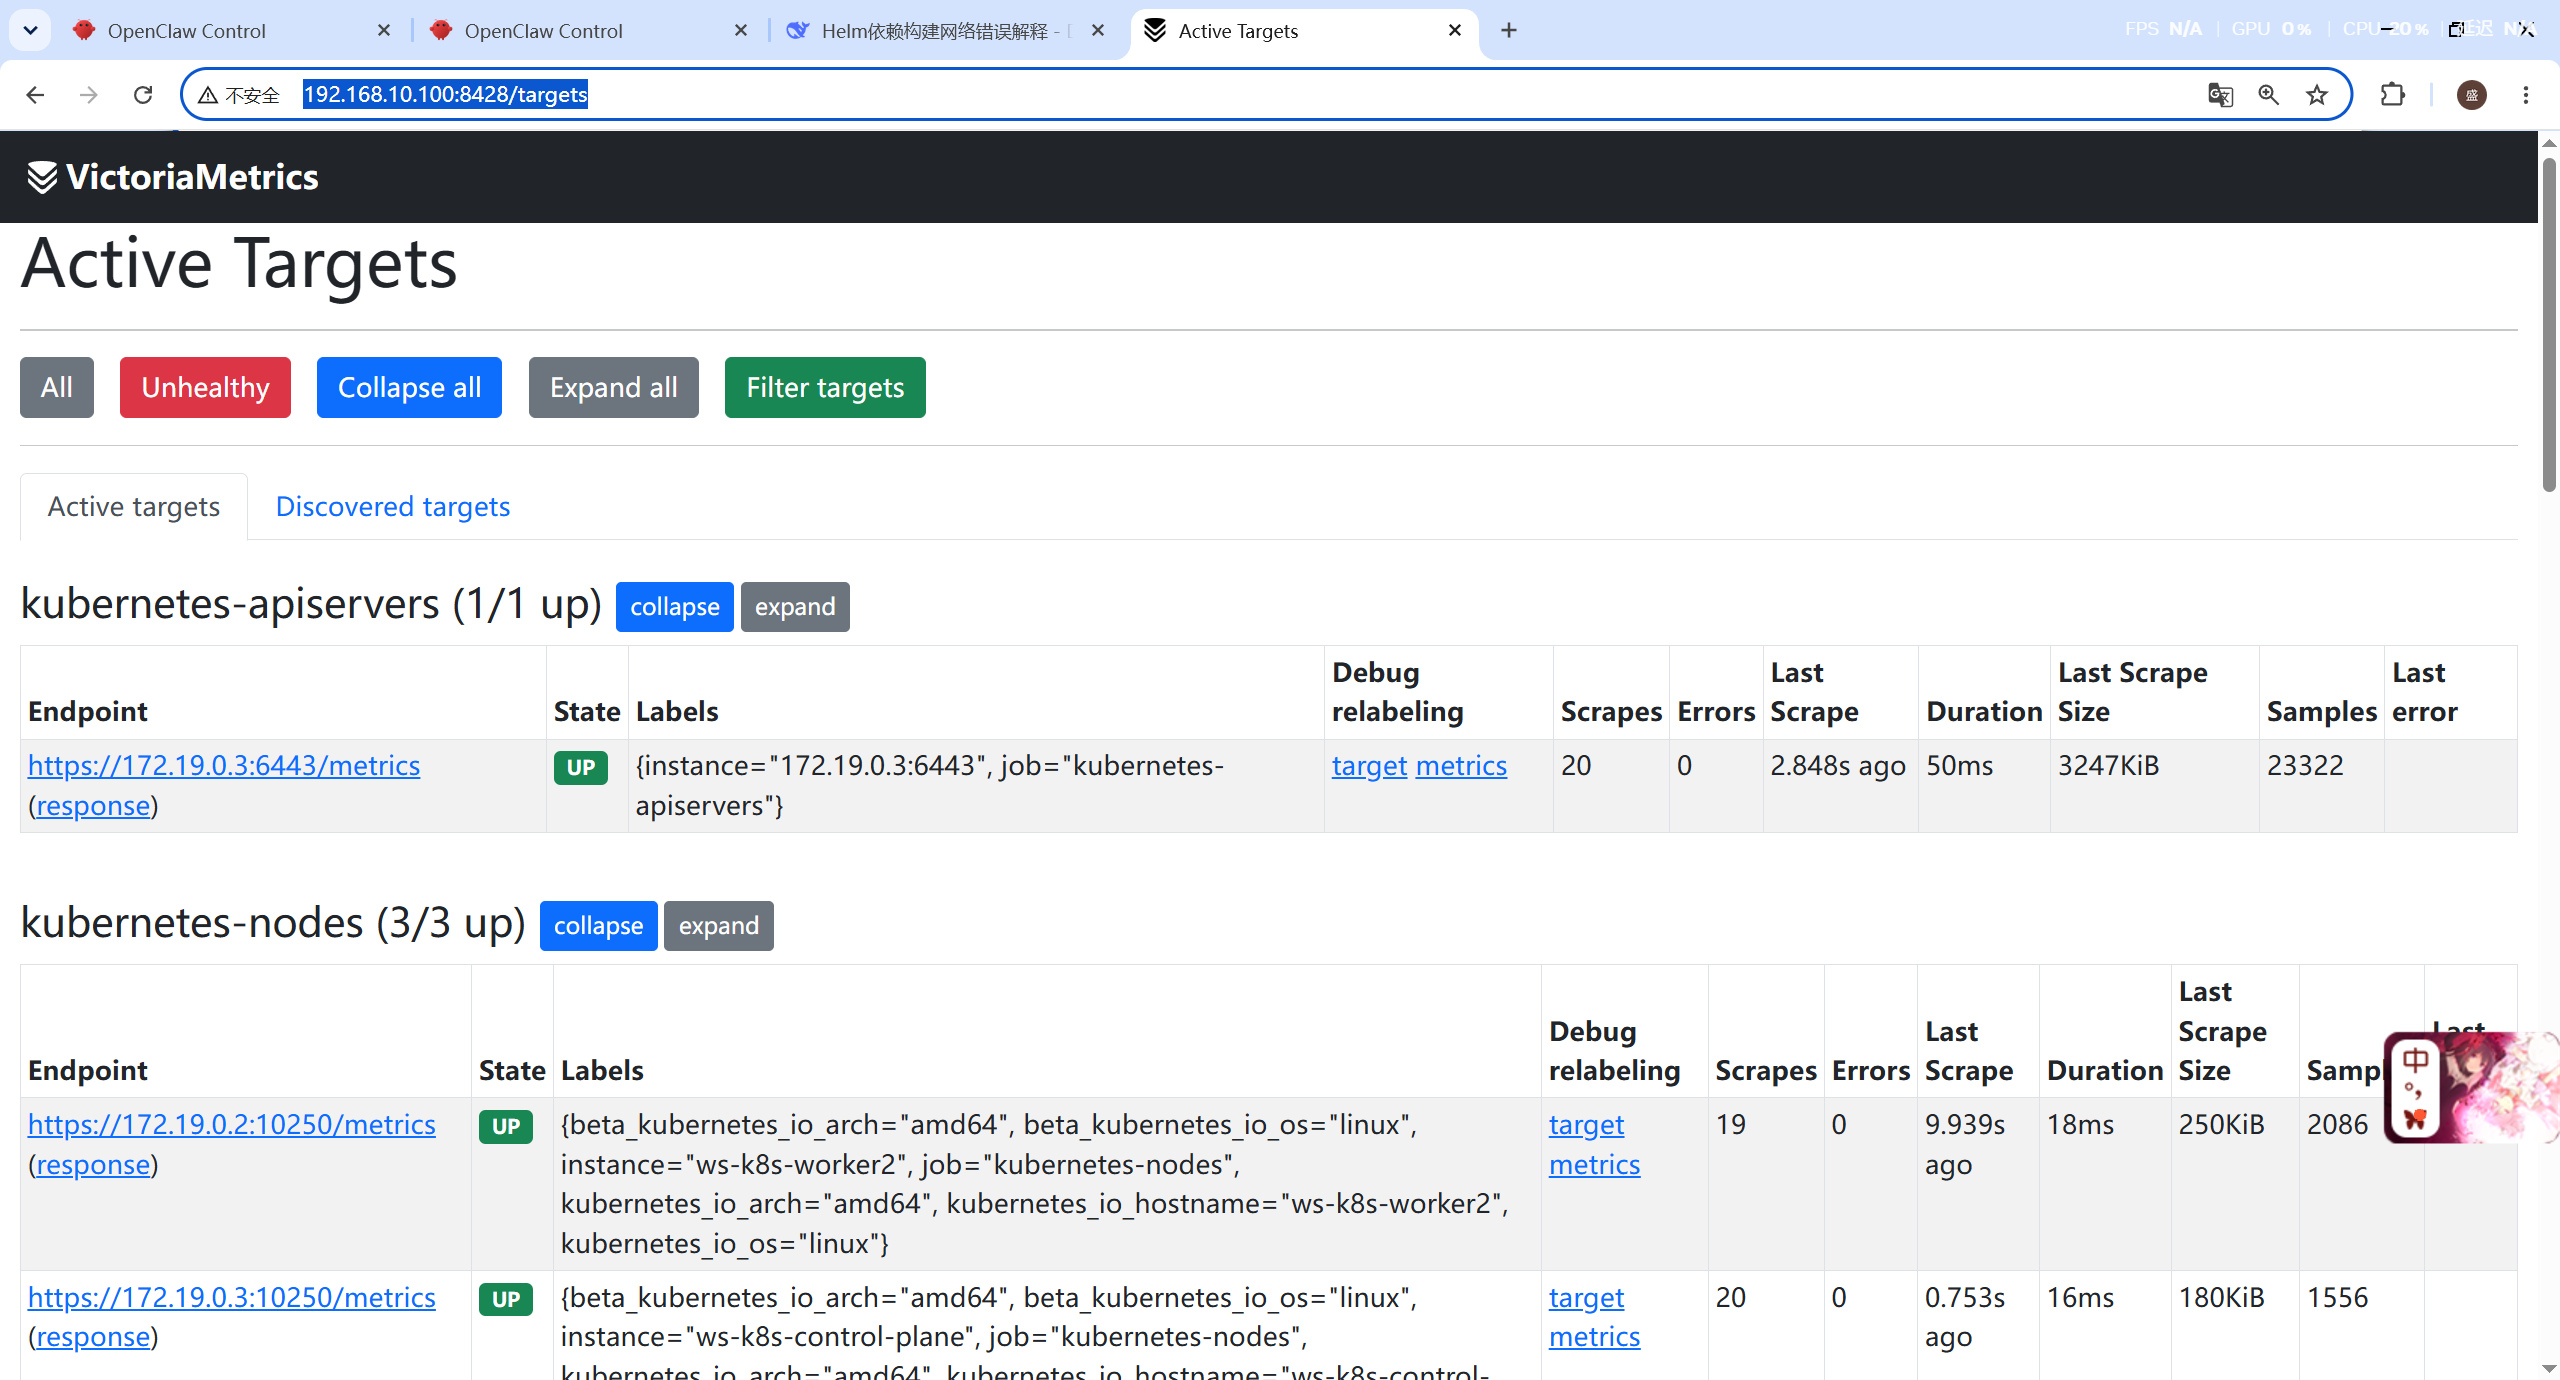This screenshot has width=2560, height=1380.
Task: Click the page vertical scrollbar thumb
Action: (2549, 325)
